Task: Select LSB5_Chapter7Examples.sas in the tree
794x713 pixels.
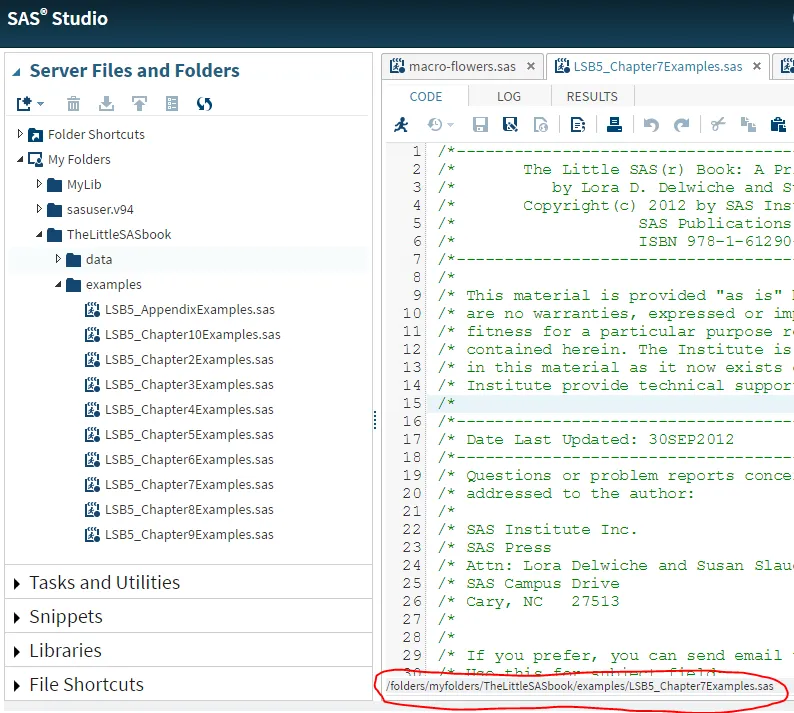Action: click(189, 485)
